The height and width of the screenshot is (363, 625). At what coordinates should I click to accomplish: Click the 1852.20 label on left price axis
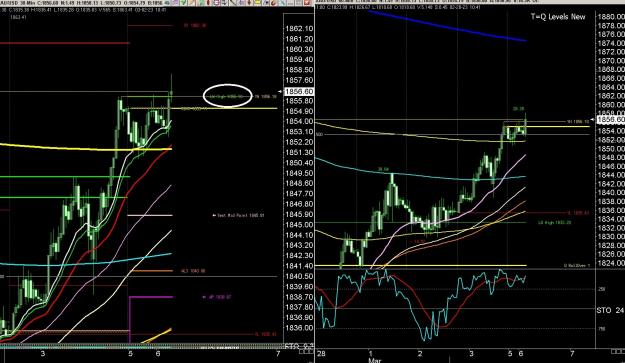pos(299,142)
